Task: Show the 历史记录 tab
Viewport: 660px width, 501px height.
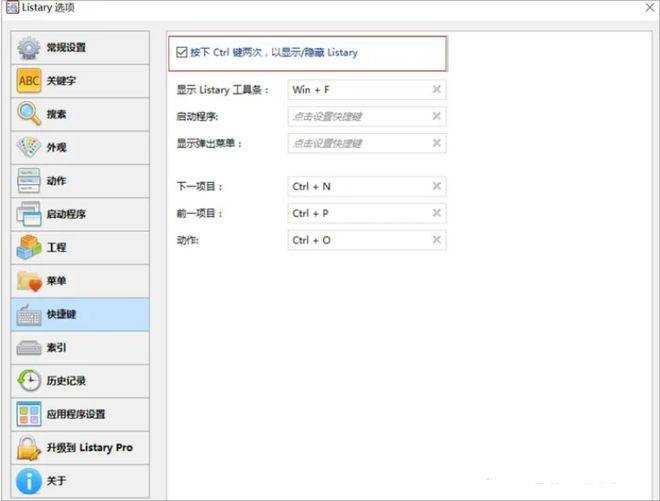Action: [x=80, y=381]
